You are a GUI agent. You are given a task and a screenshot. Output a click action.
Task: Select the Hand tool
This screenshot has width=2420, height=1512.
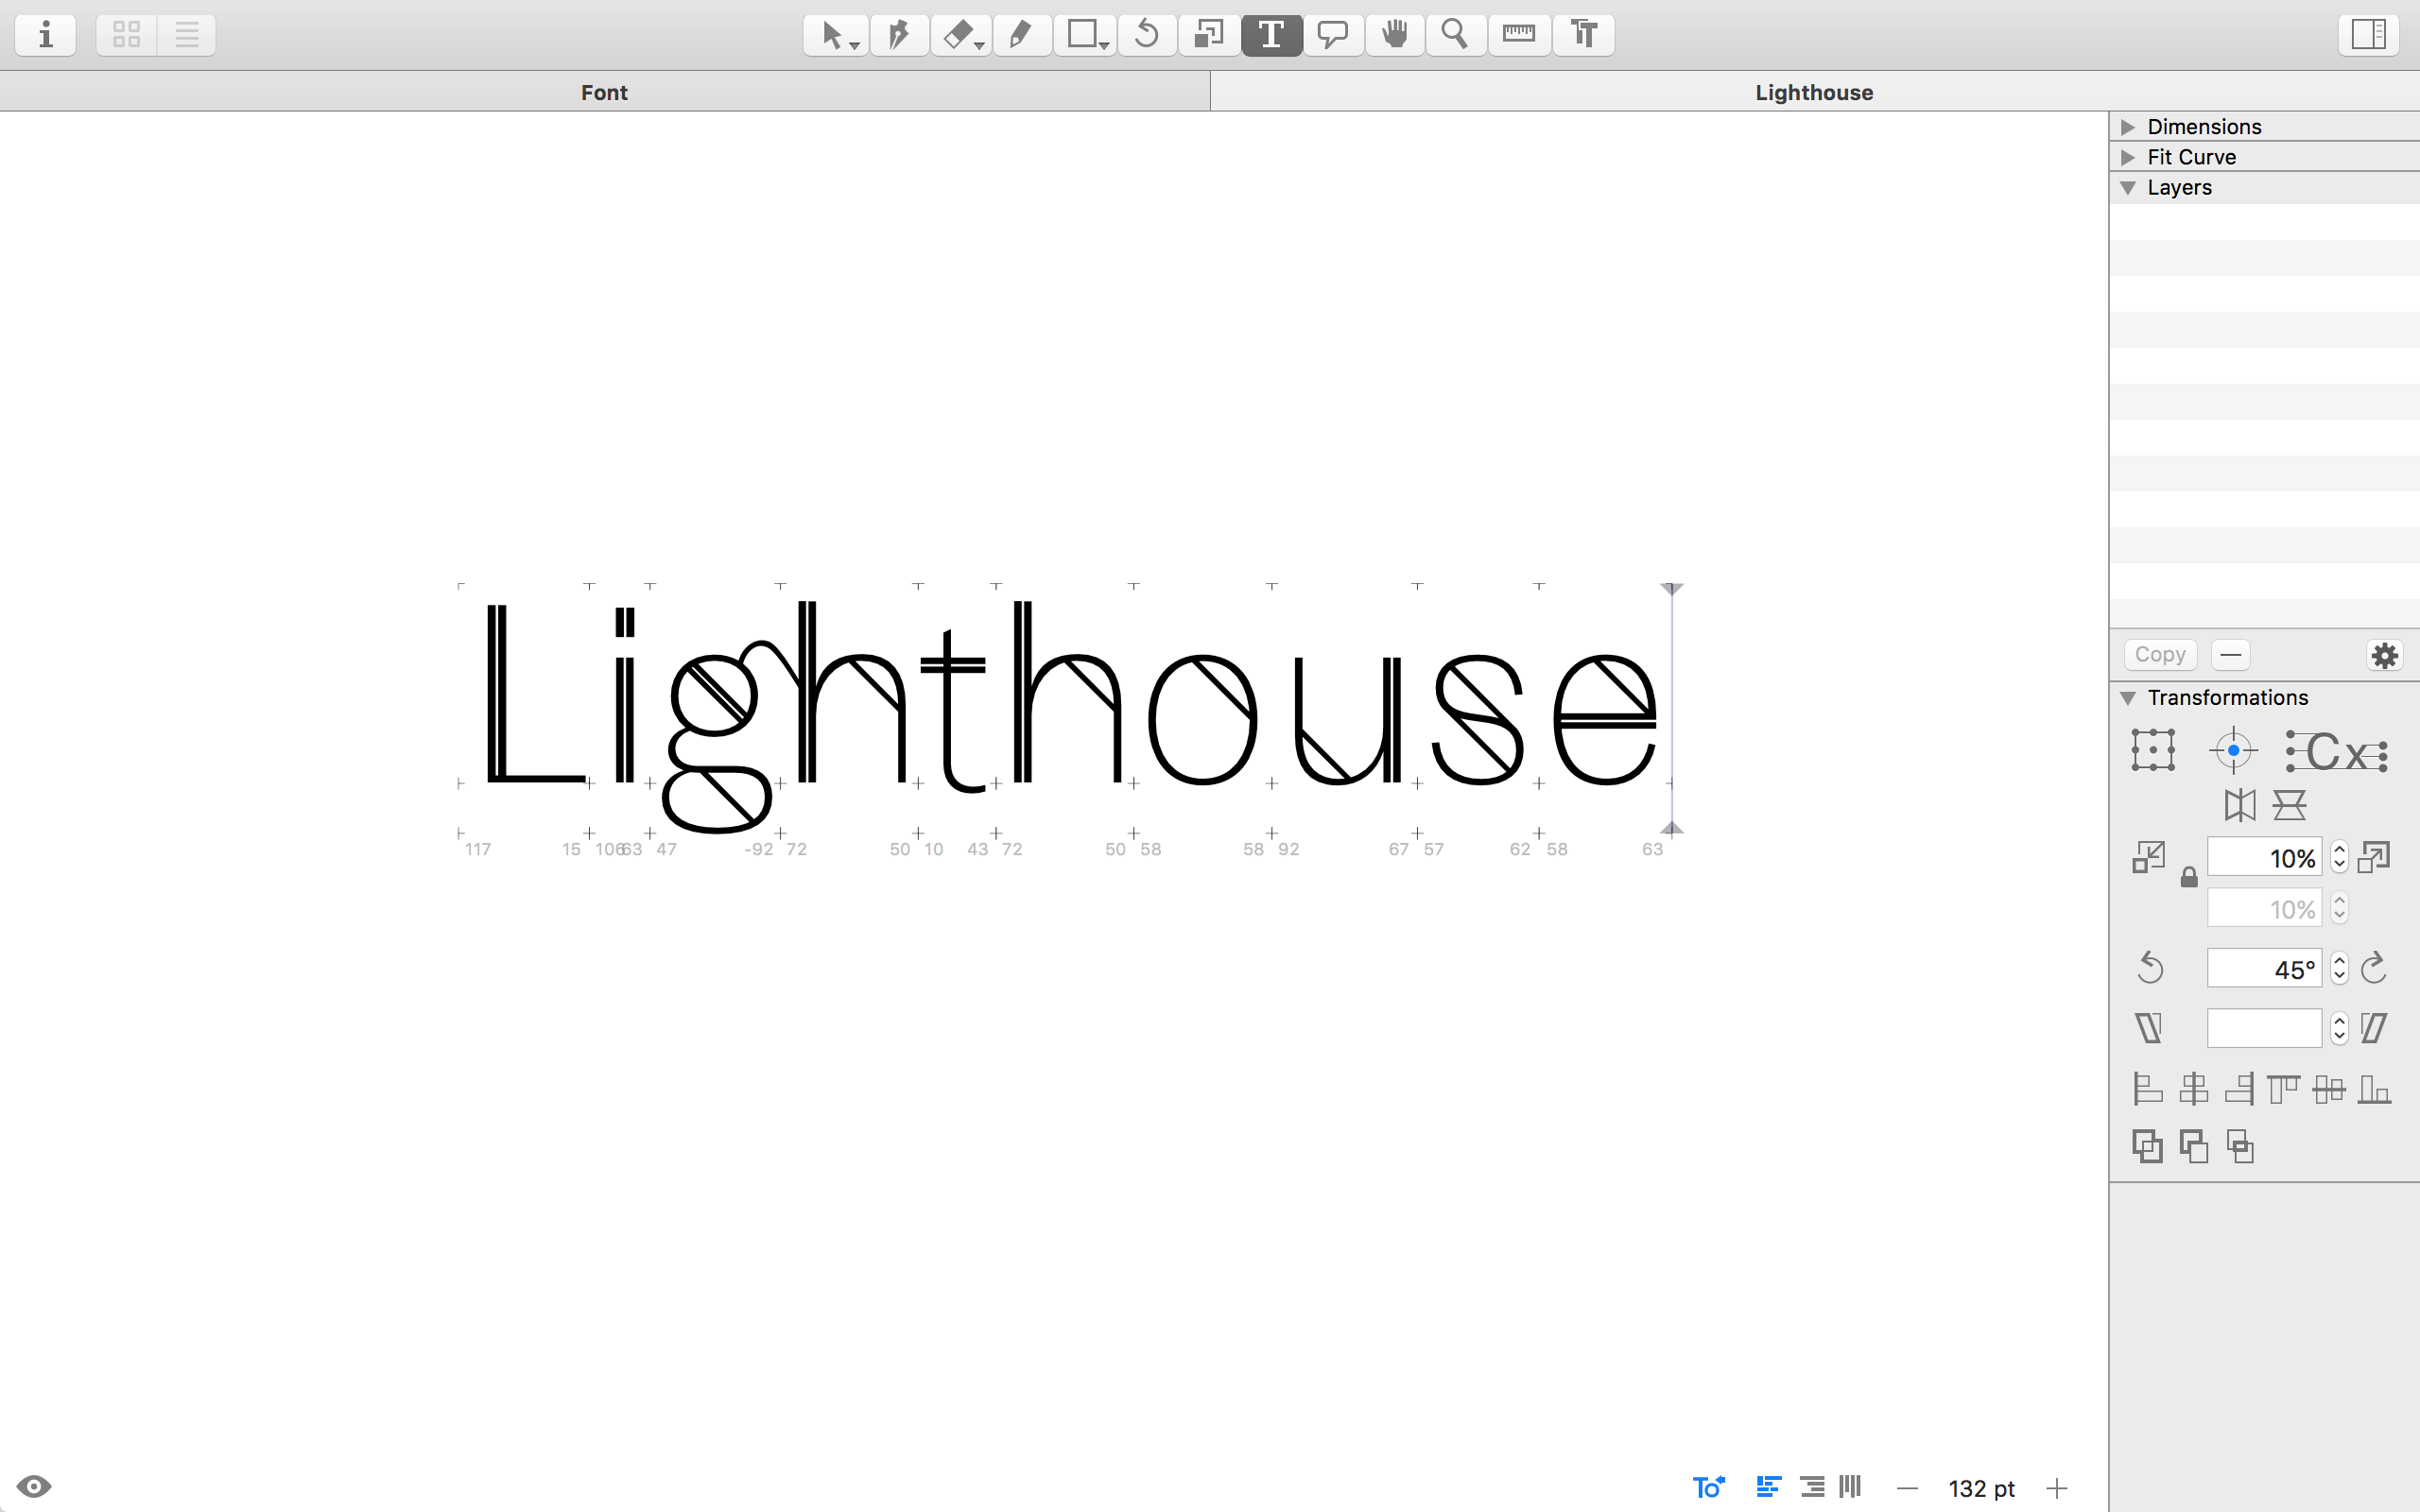coord(1395,35)
